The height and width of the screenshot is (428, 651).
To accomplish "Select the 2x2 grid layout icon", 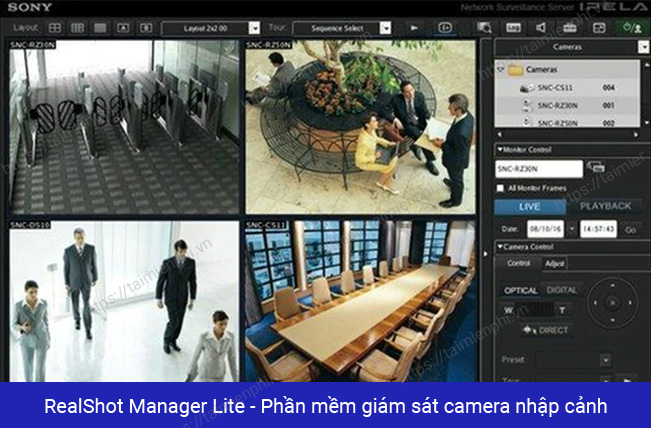I will (55, 28).
